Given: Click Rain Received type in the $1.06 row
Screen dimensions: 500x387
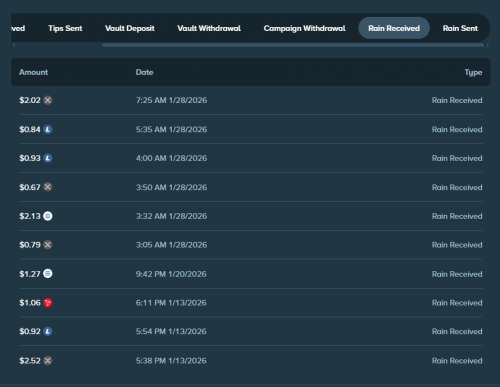Looking at the screenshot, I should [x=457, y=303].
